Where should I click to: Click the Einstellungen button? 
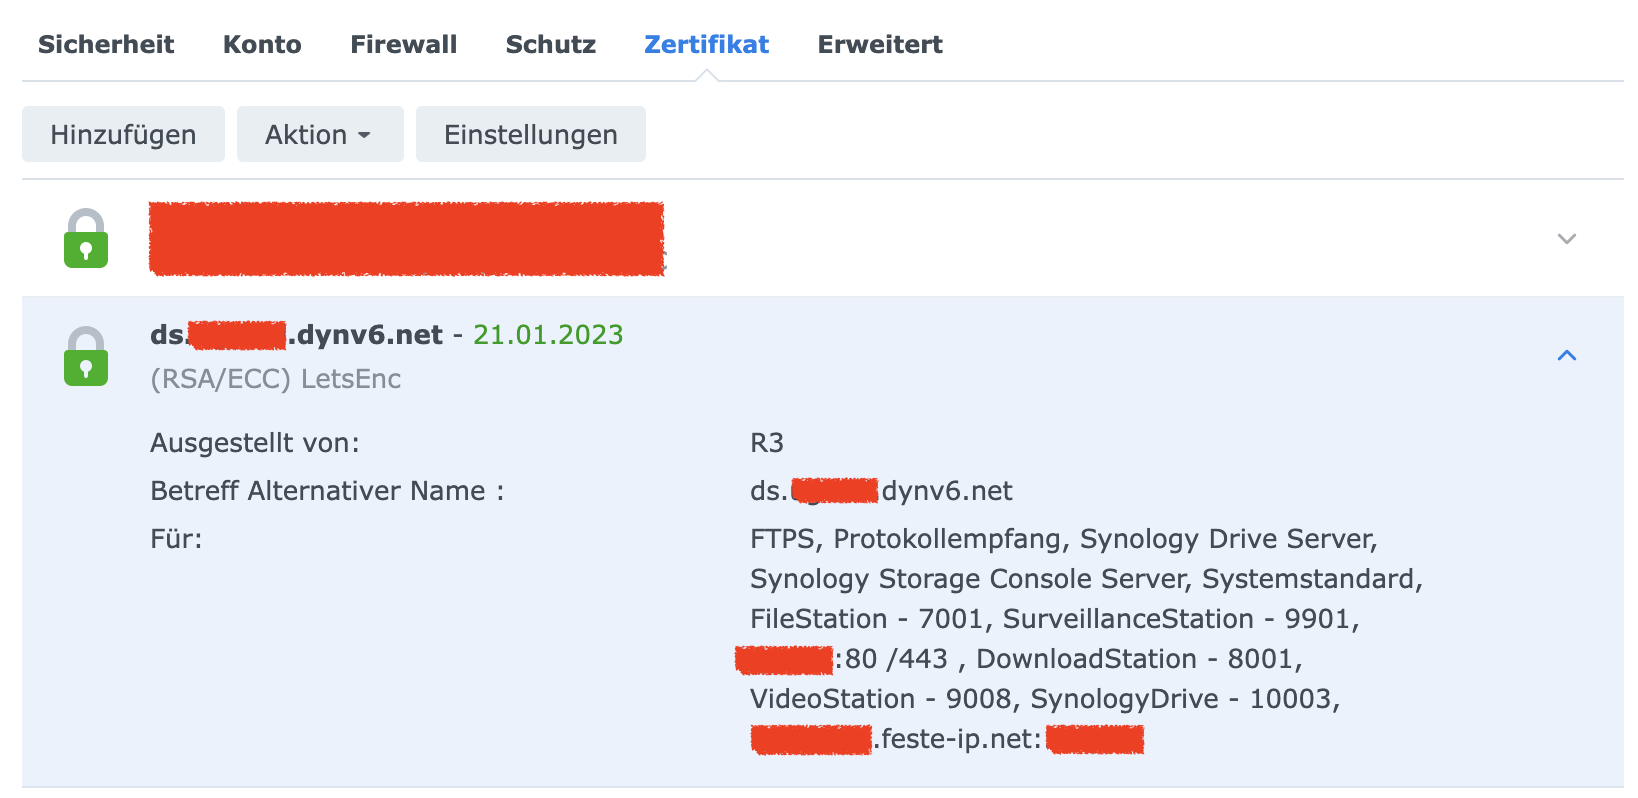pos(531,134)
